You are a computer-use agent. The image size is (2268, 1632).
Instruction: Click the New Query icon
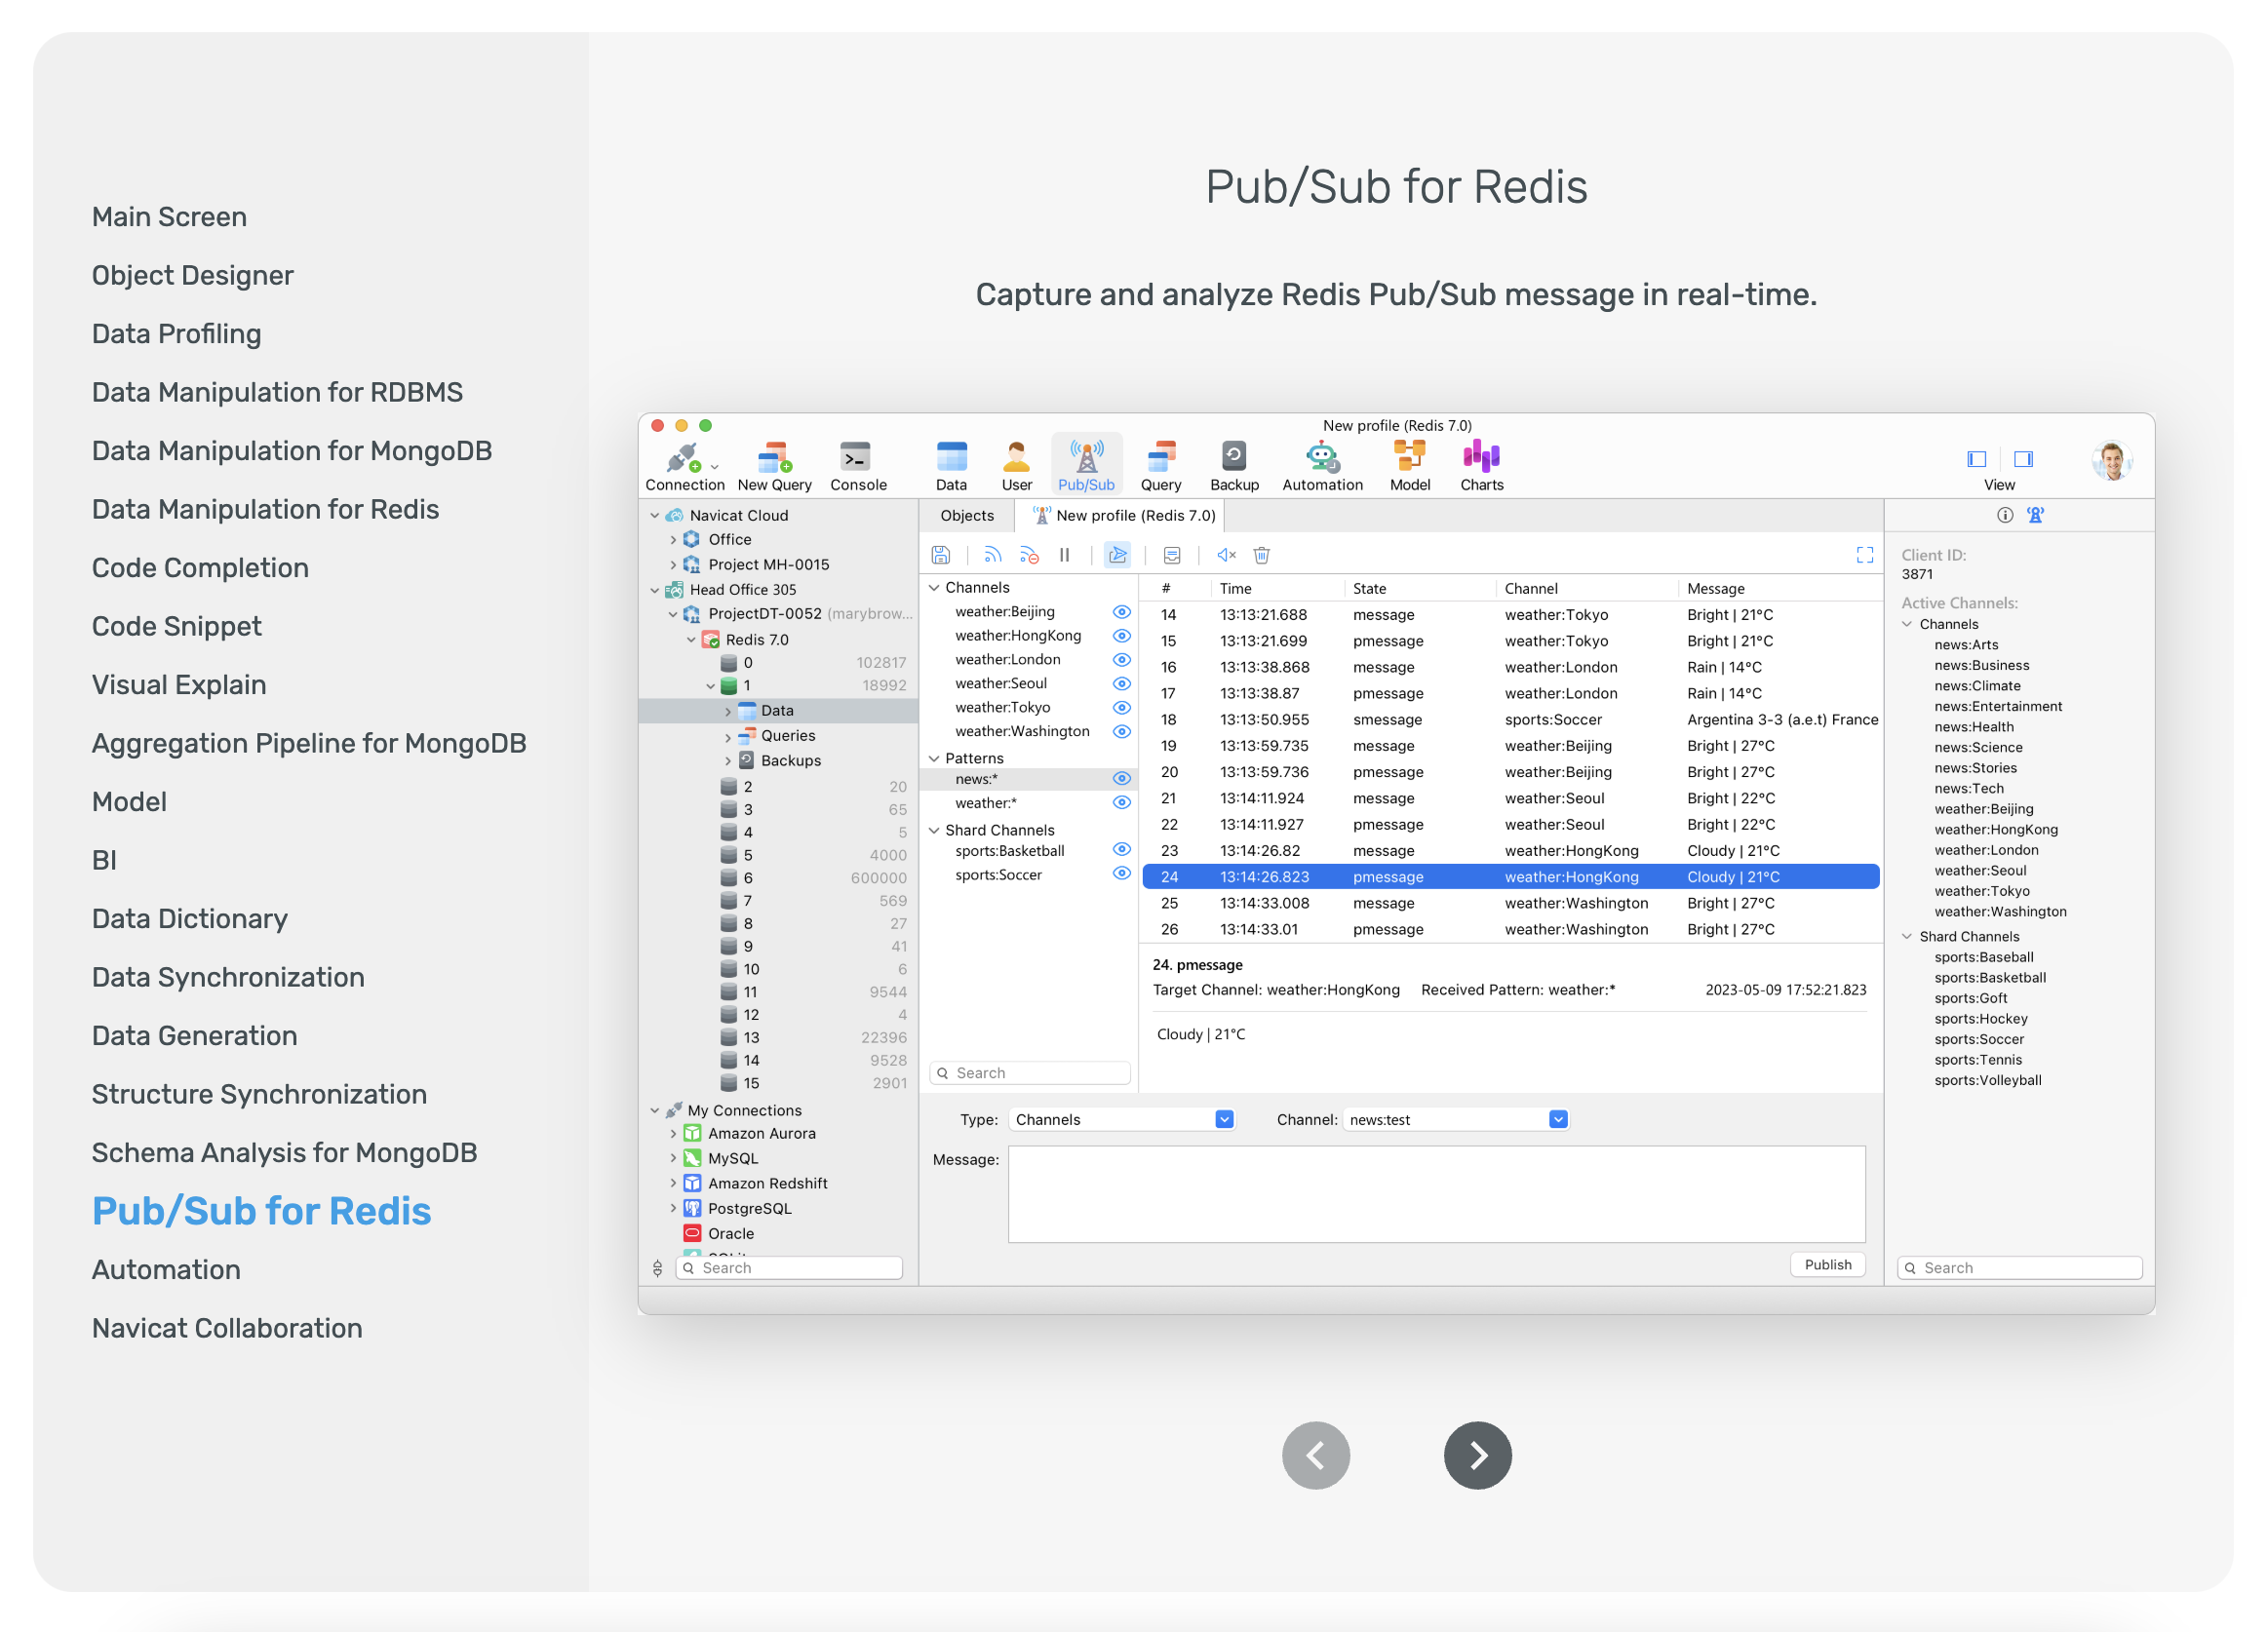tap(774, 466)
